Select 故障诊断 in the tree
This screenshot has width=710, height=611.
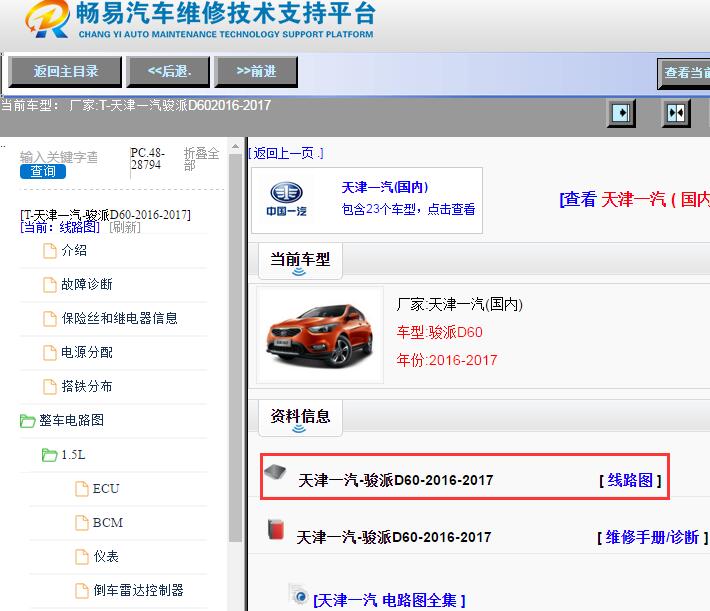(87, 284)
